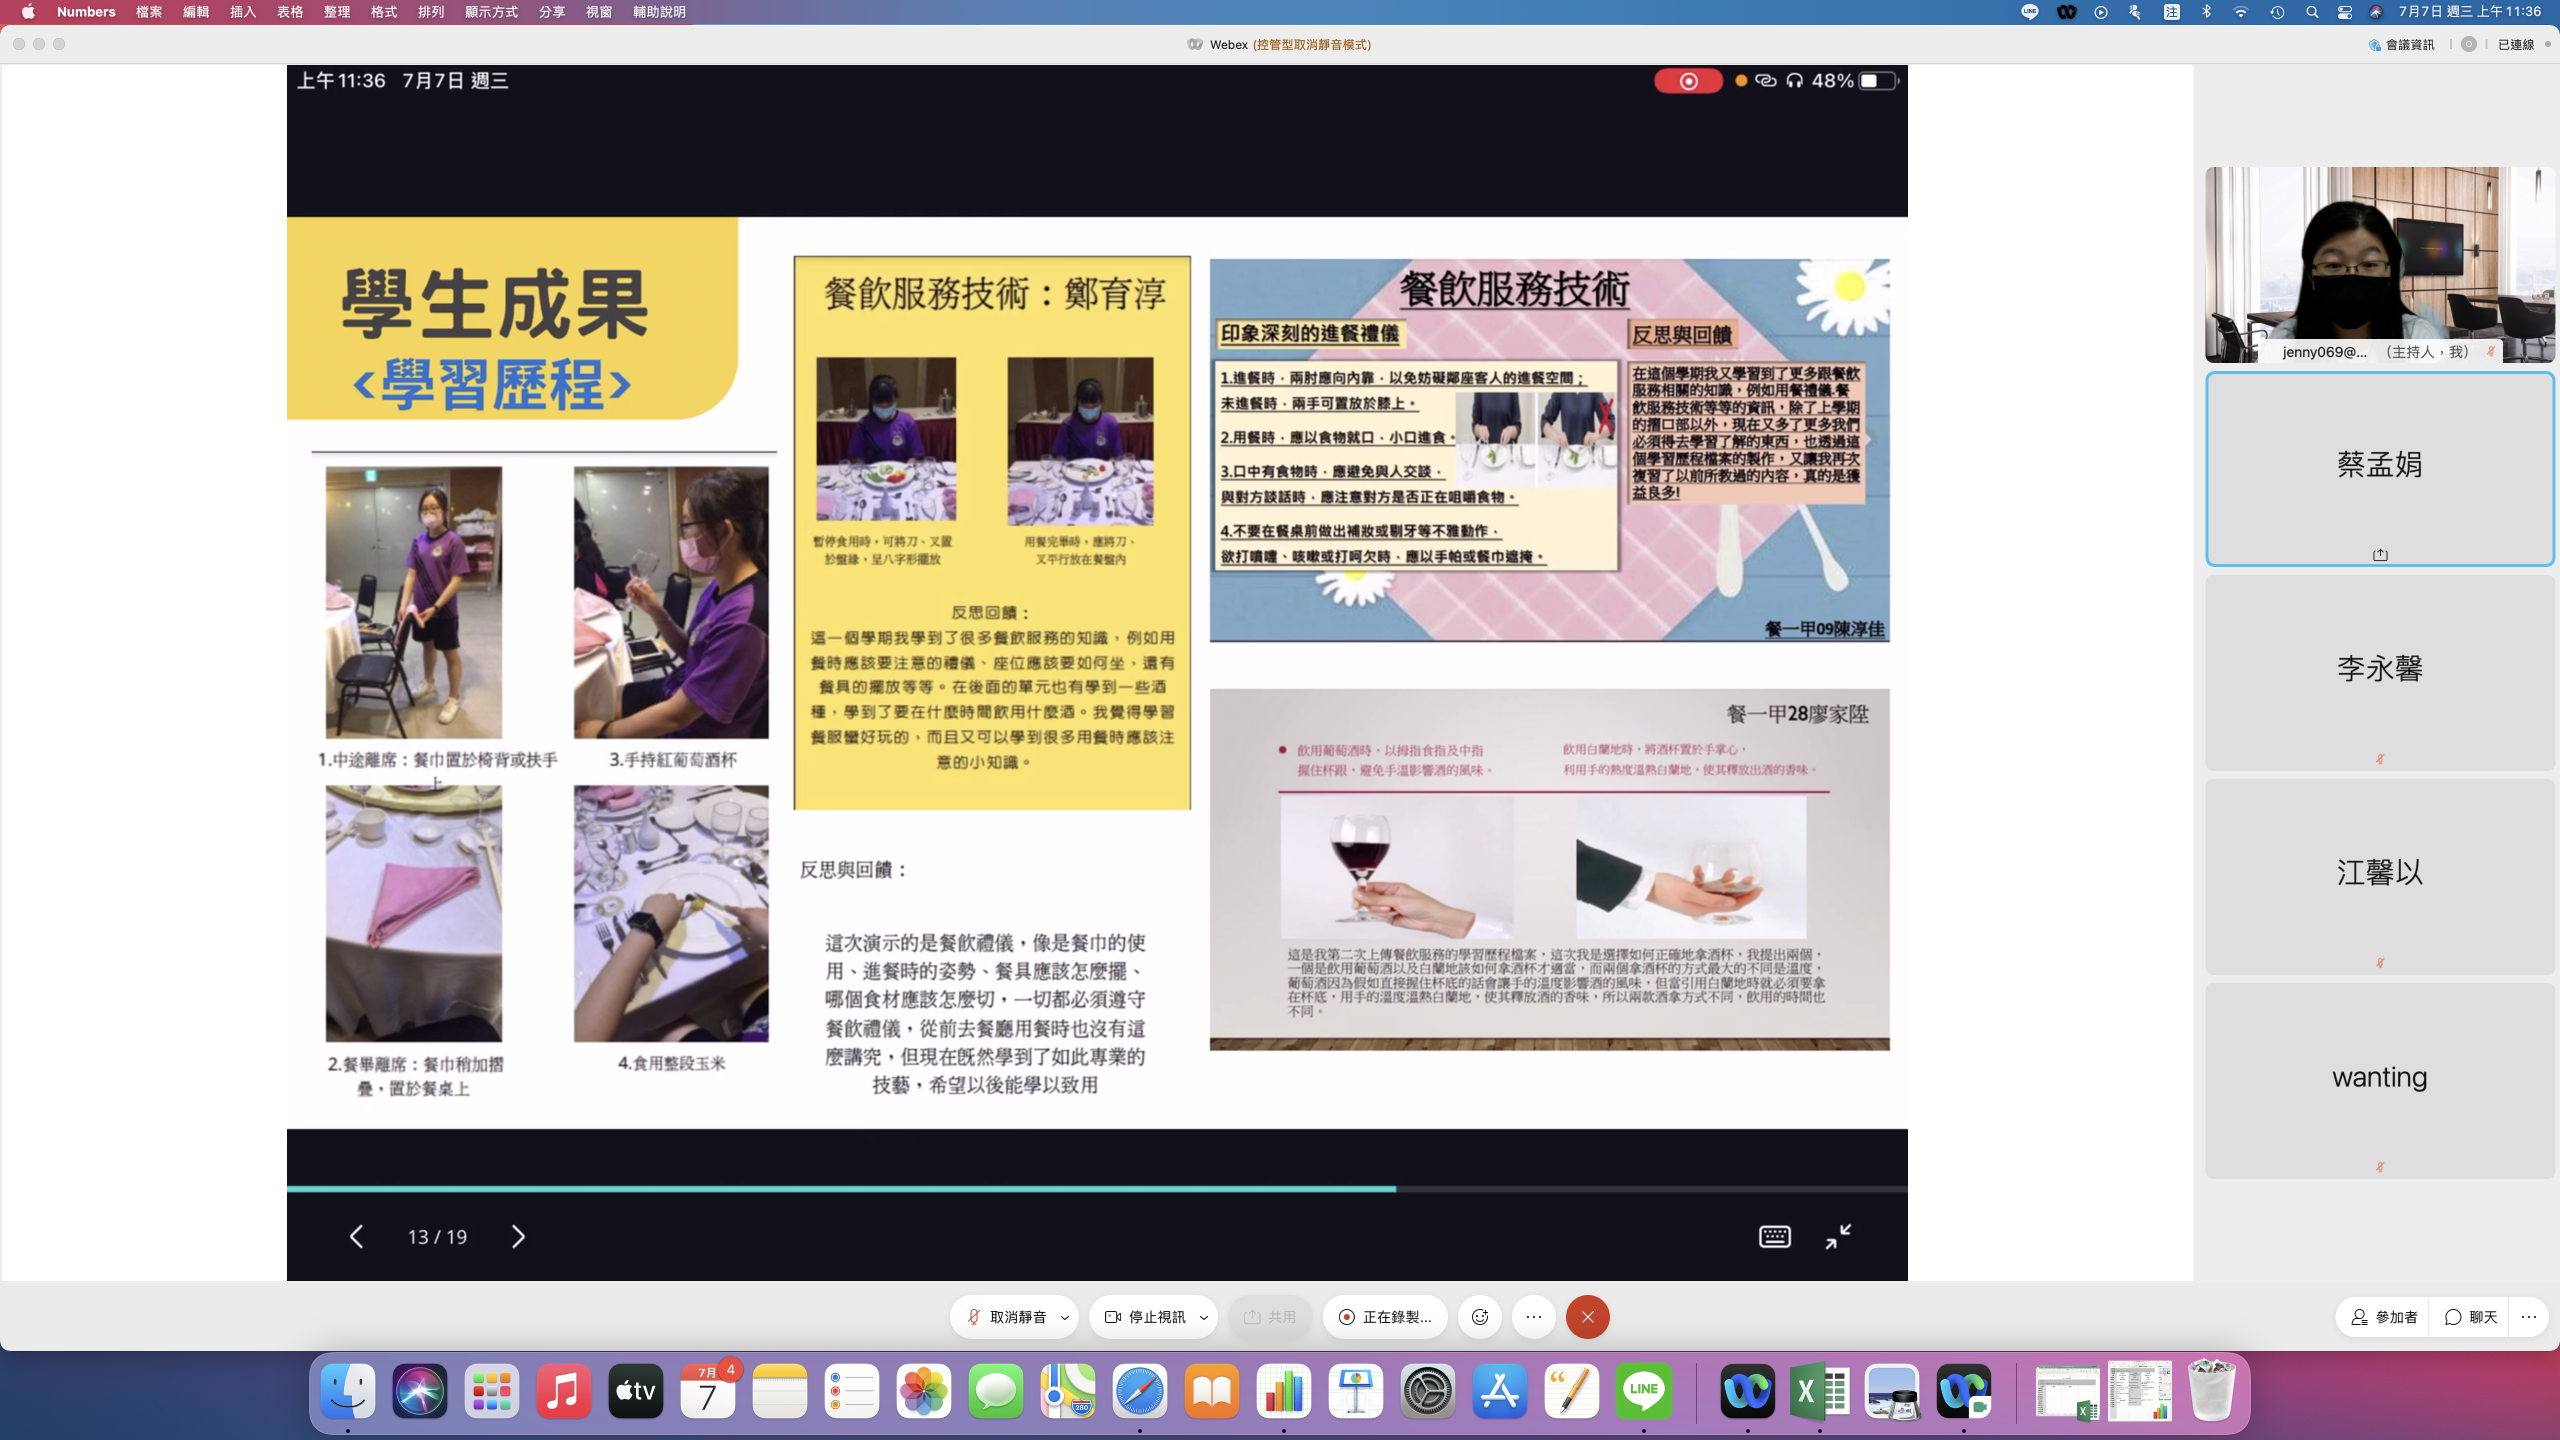This screenshot has width=2560, height=1440.
Task: Click the slide progress bar
Action: click(1096, 1189)
